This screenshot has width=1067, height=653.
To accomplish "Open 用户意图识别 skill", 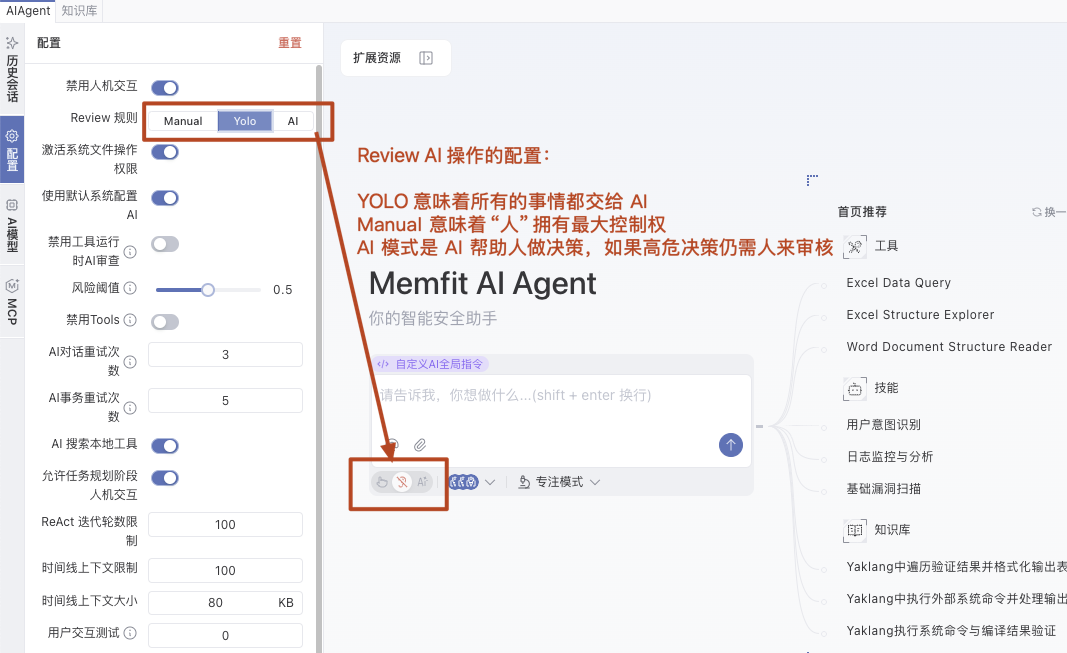I will 883,424.
